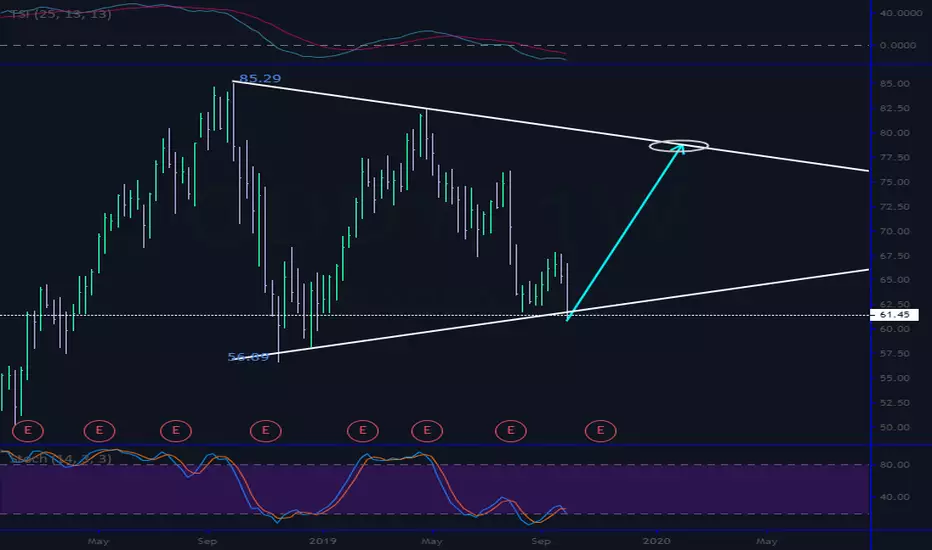Click the 77.50 price axis label

click(895, 158)
